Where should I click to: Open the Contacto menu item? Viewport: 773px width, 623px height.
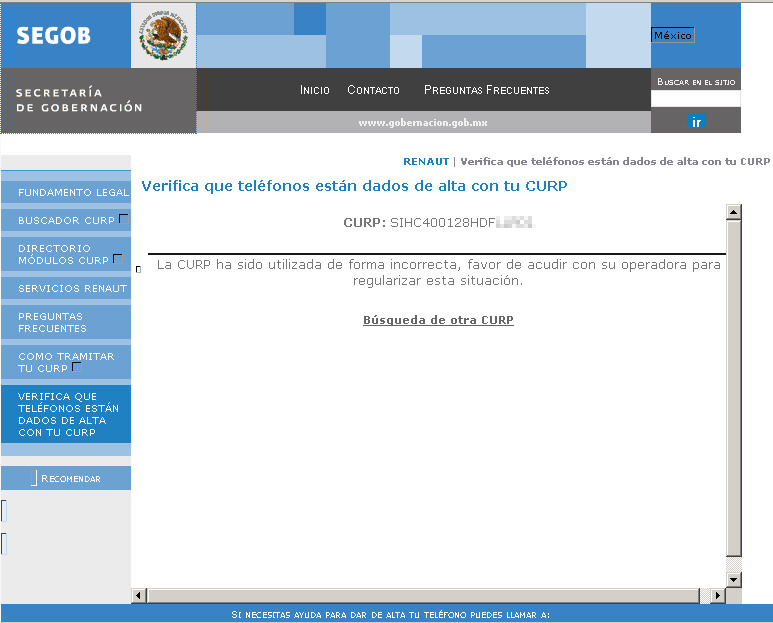click(373, 90)
